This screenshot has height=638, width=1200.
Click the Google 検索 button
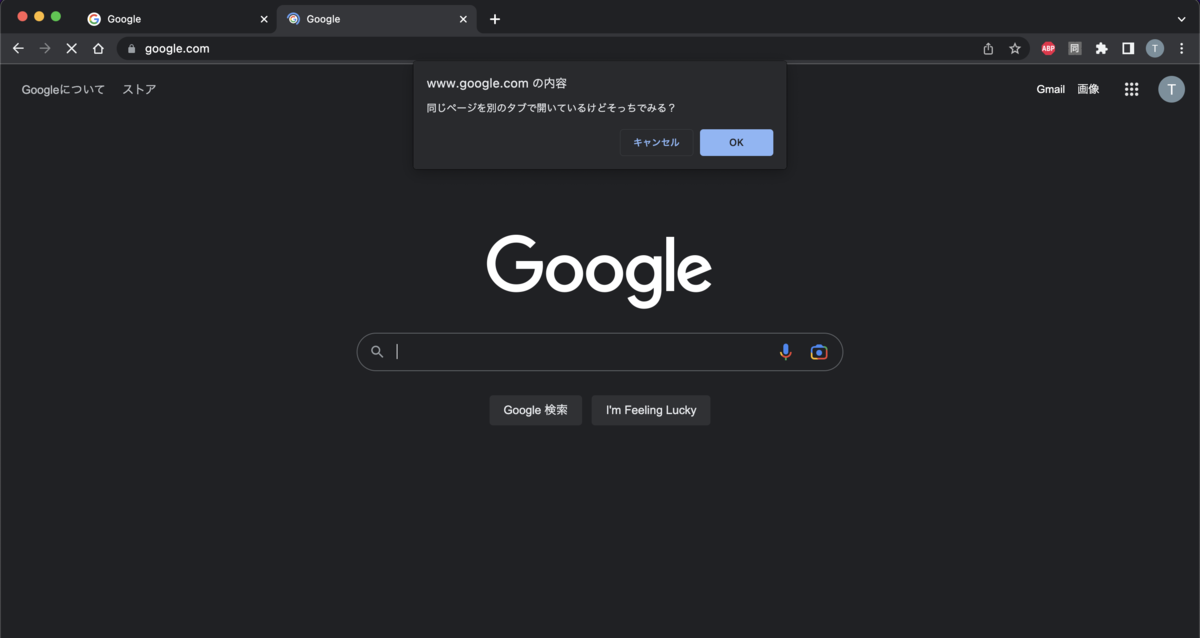coord(535,410)
